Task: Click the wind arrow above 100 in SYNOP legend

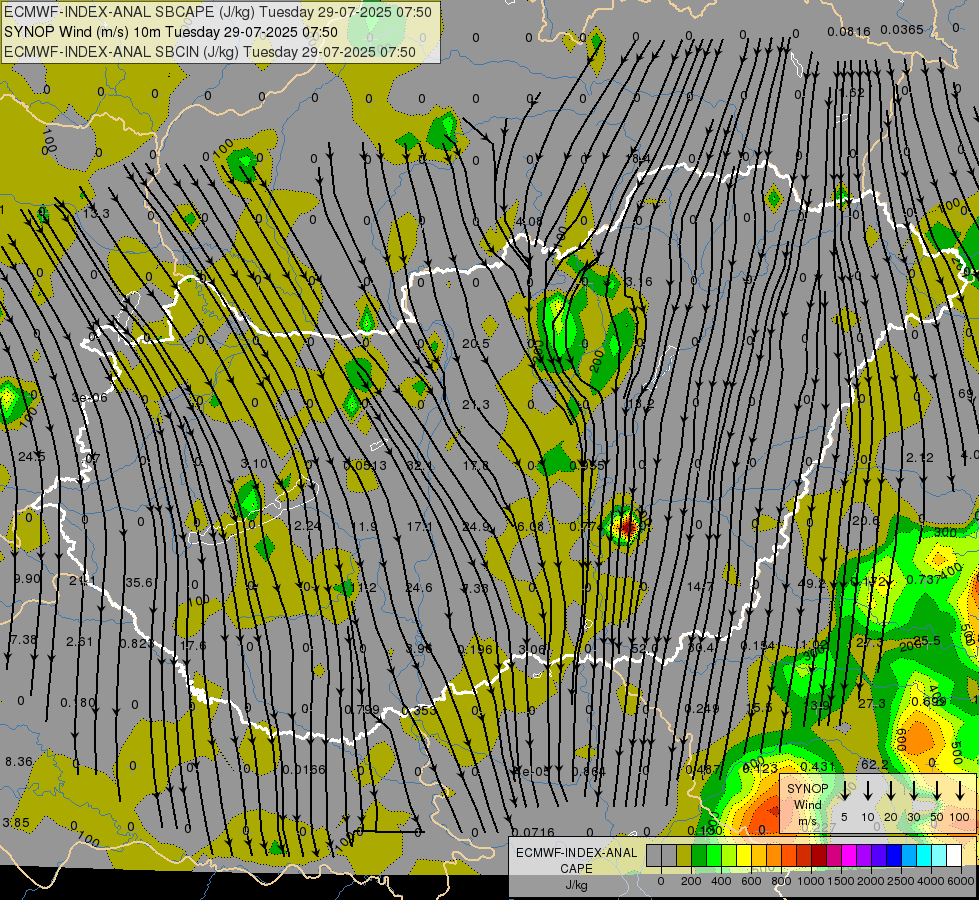Action: (x=960, y=789)
